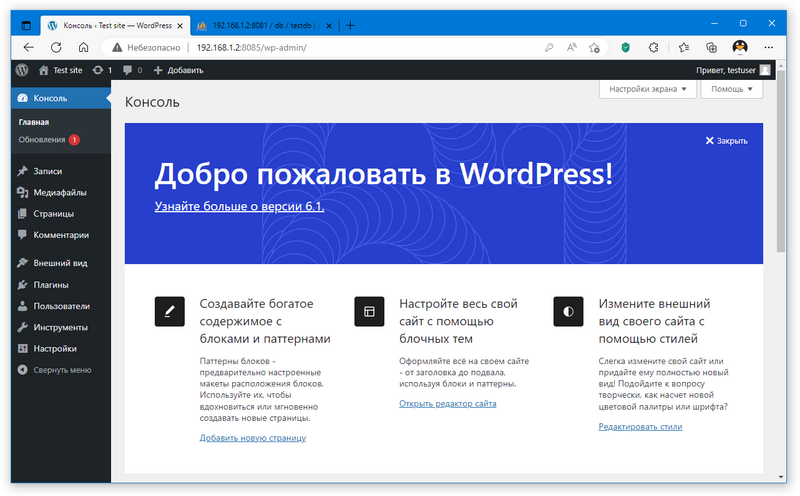Open browser extensions puzzle icon
Screen dimensions: 800x496
tap(654, 47)
